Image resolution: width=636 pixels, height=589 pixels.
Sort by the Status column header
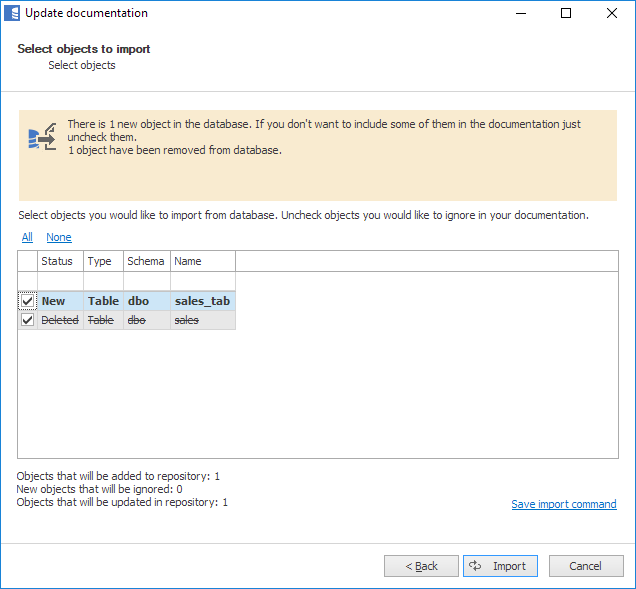pyautogui.click(x=60, y=261)
